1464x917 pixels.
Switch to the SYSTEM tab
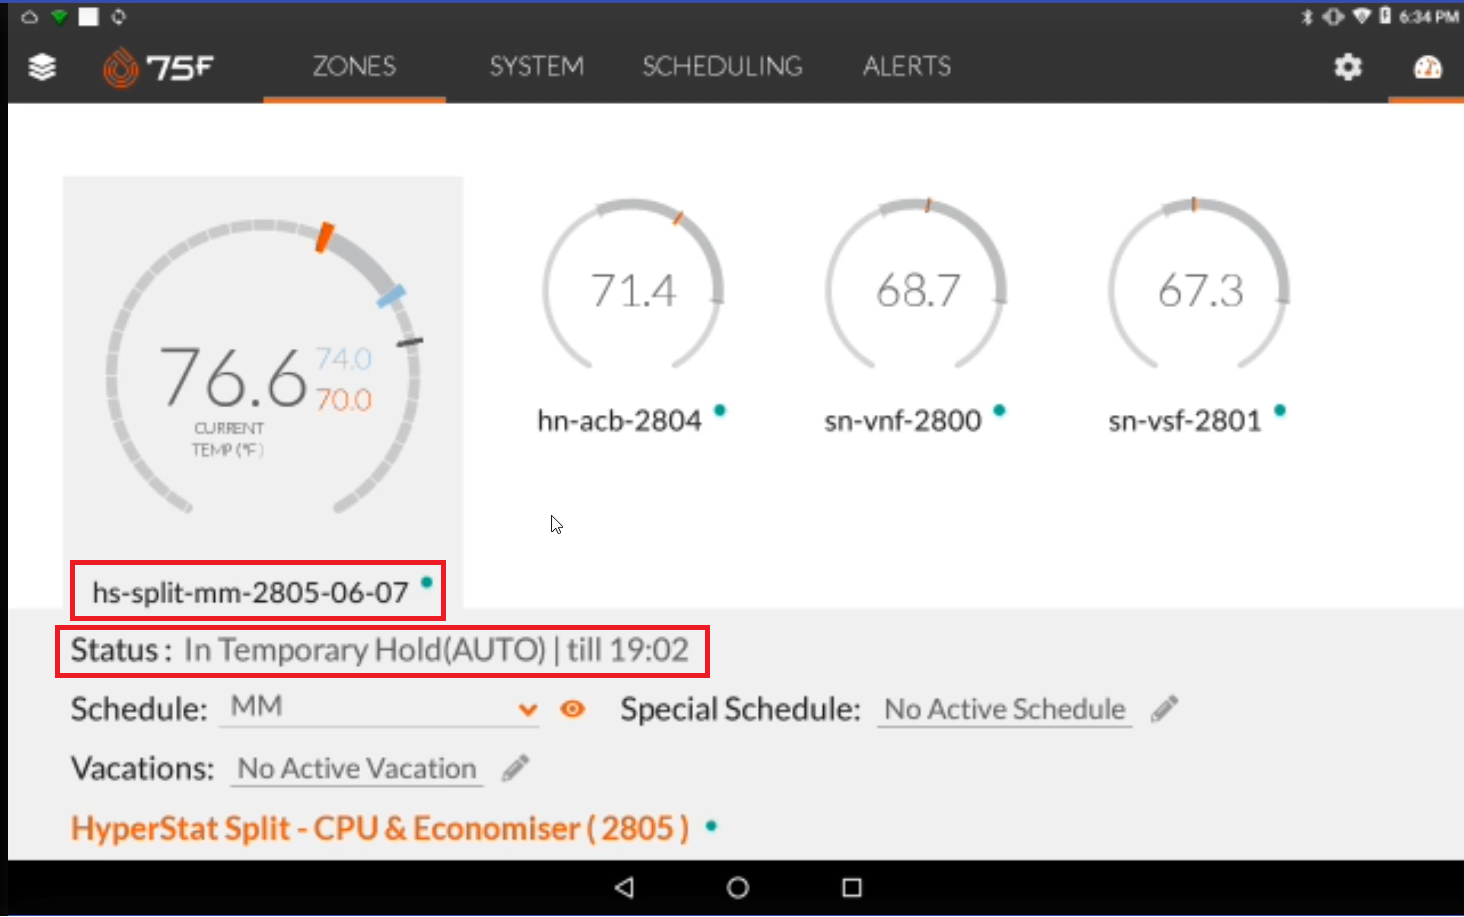tap(536, 66)
